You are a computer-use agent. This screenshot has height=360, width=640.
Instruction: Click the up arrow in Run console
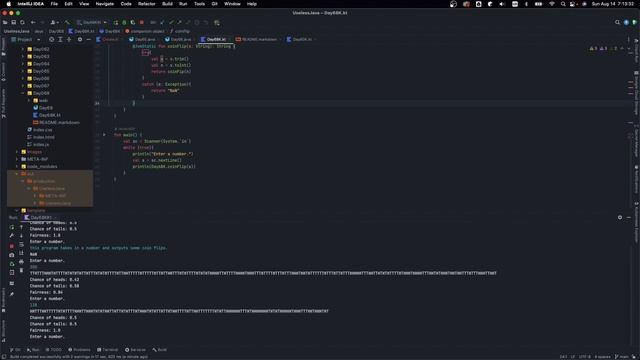(22, 227)
